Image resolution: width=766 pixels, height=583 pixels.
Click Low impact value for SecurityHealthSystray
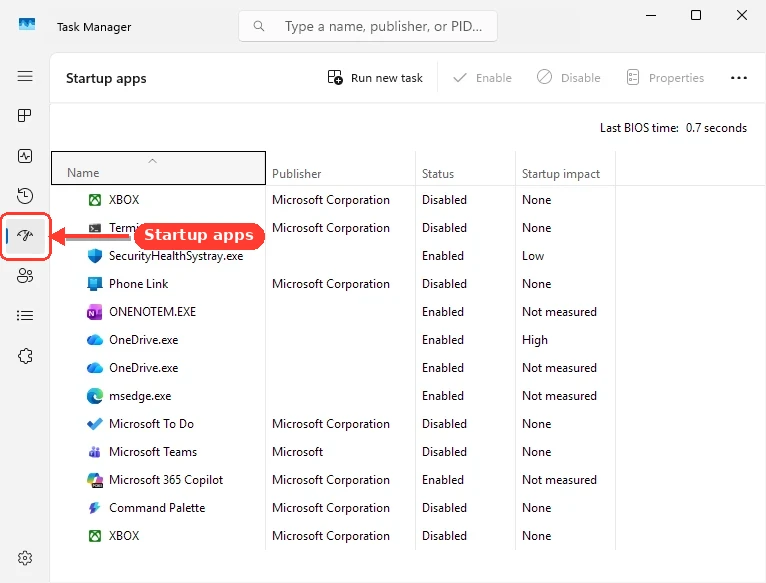(x=533, y=256)
